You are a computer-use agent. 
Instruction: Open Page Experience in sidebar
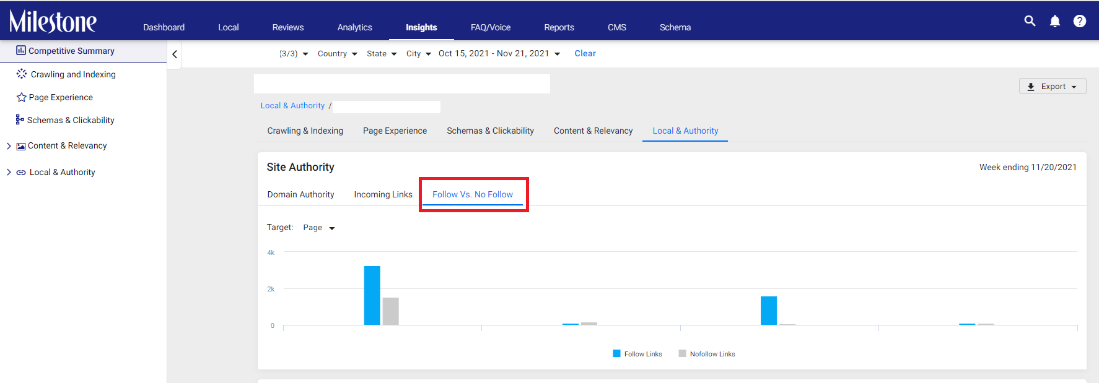(x=61, y=98)
